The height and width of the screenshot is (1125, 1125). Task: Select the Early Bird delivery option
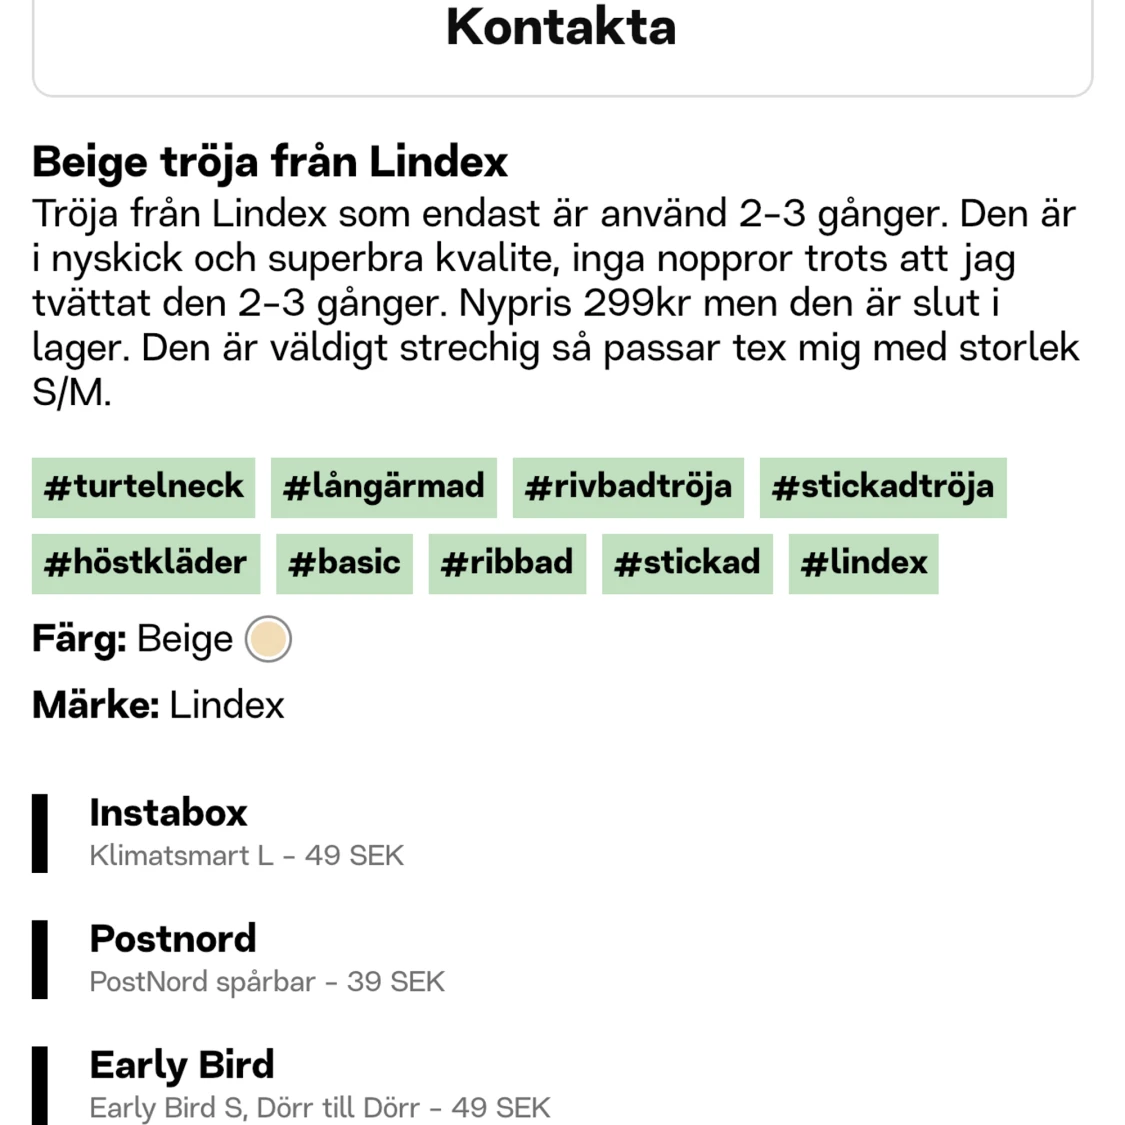pyautogui.click(x=182, y=1065)
